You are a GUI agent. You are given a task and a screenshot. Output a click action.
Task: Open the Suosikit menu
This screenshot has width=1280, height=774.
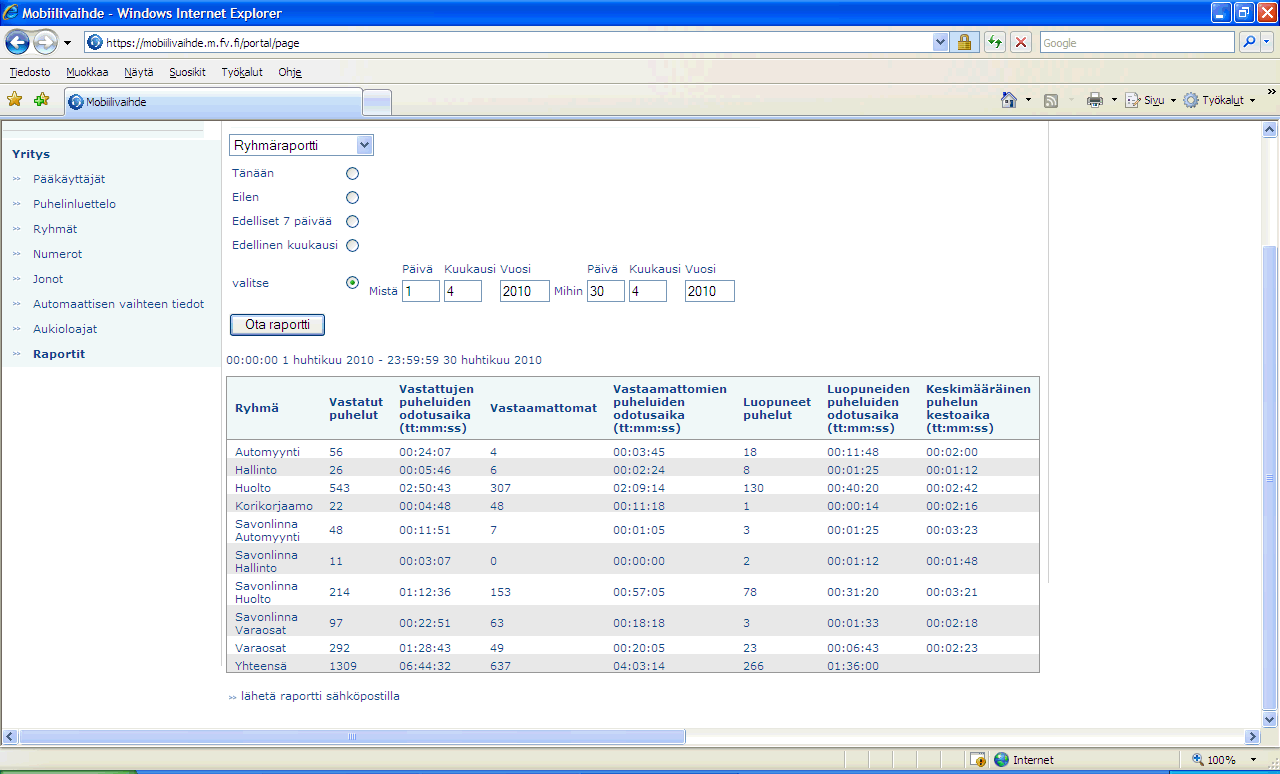[x=187, y=72]
